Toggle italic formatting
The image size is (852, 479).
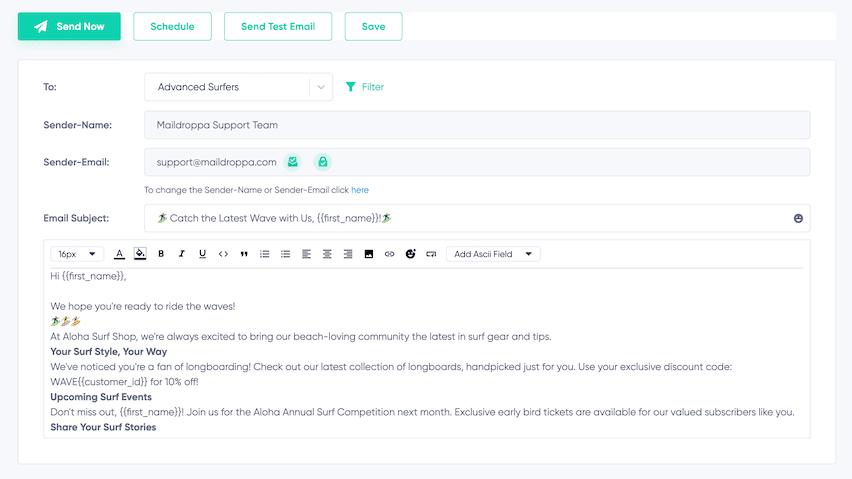point(181,254)
